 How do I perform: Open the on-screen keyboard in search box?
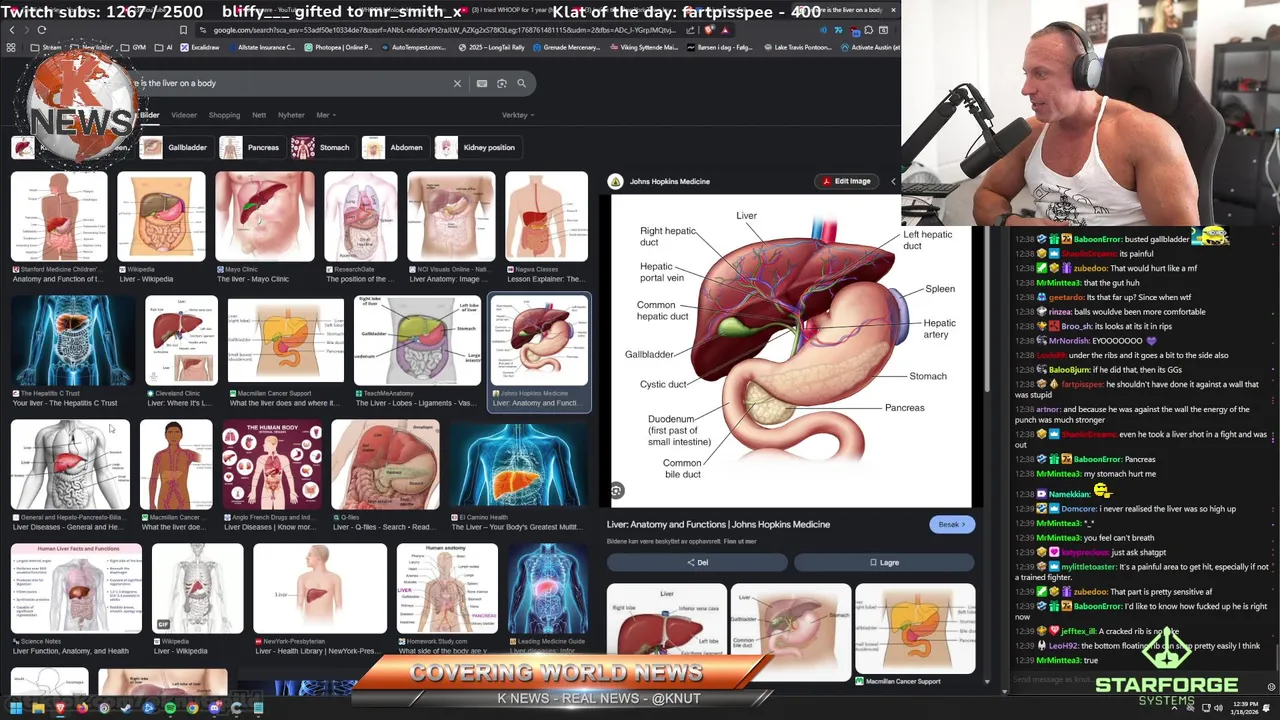[x=482, y=83]
